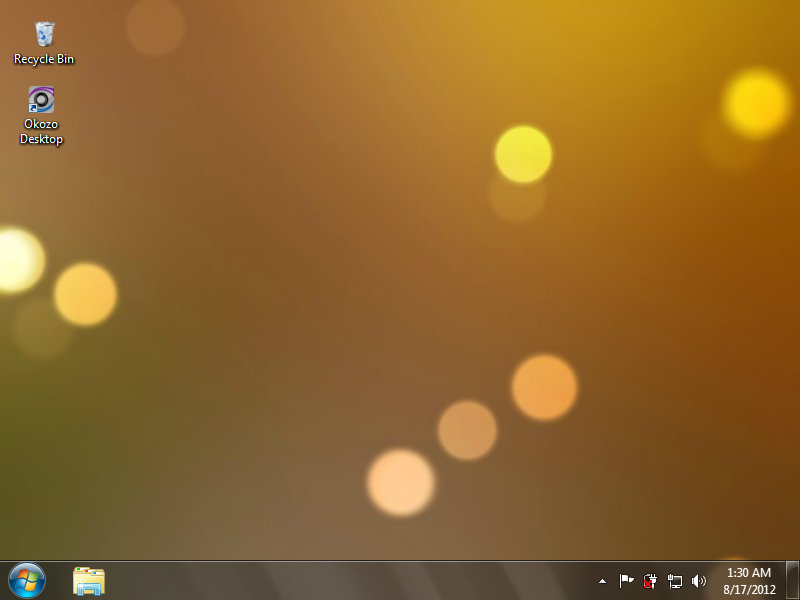Click the Show Desktop button strip

click(792, 581)
